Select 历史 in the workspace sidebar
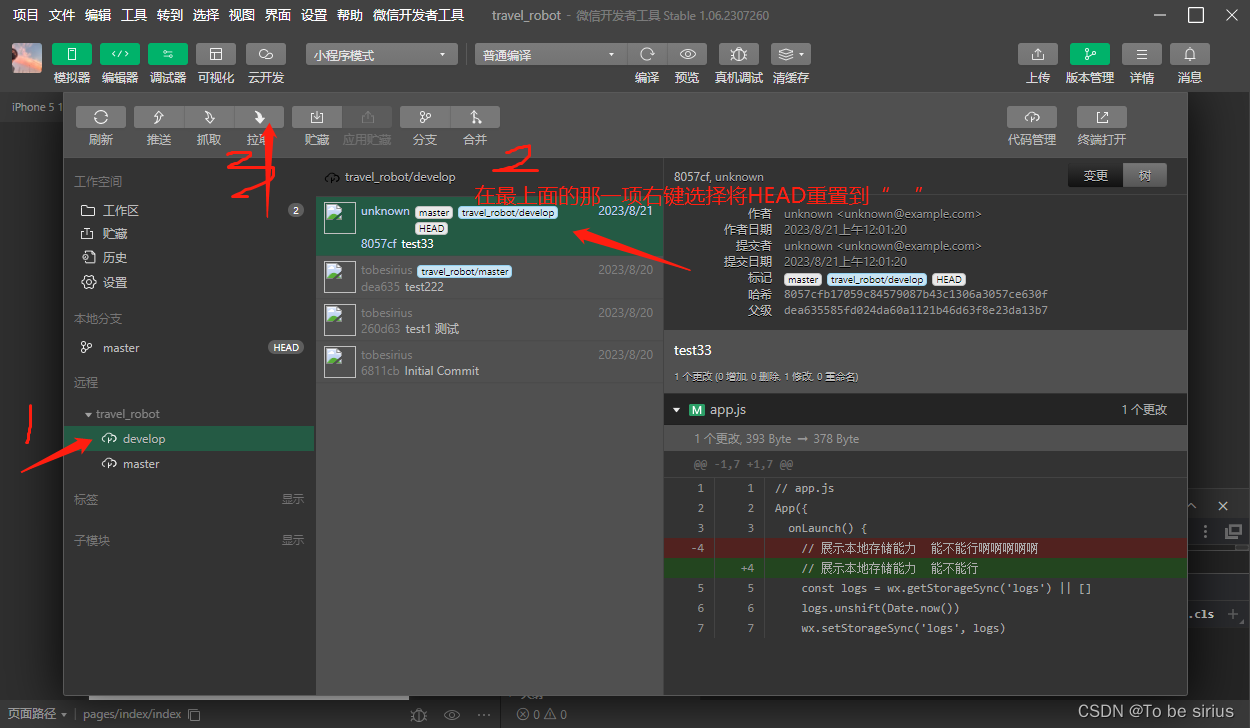Image resolution: width=1250 pixels, height=728 pixels. coord(190,257)
